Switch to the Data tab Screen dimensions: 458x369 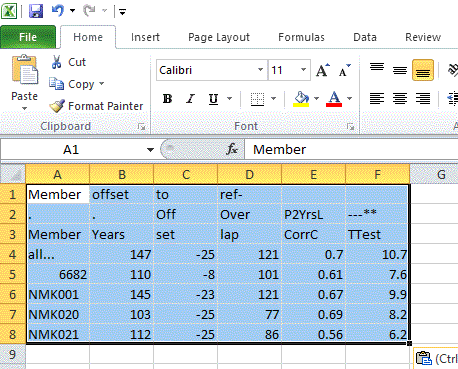pos(365,37)
